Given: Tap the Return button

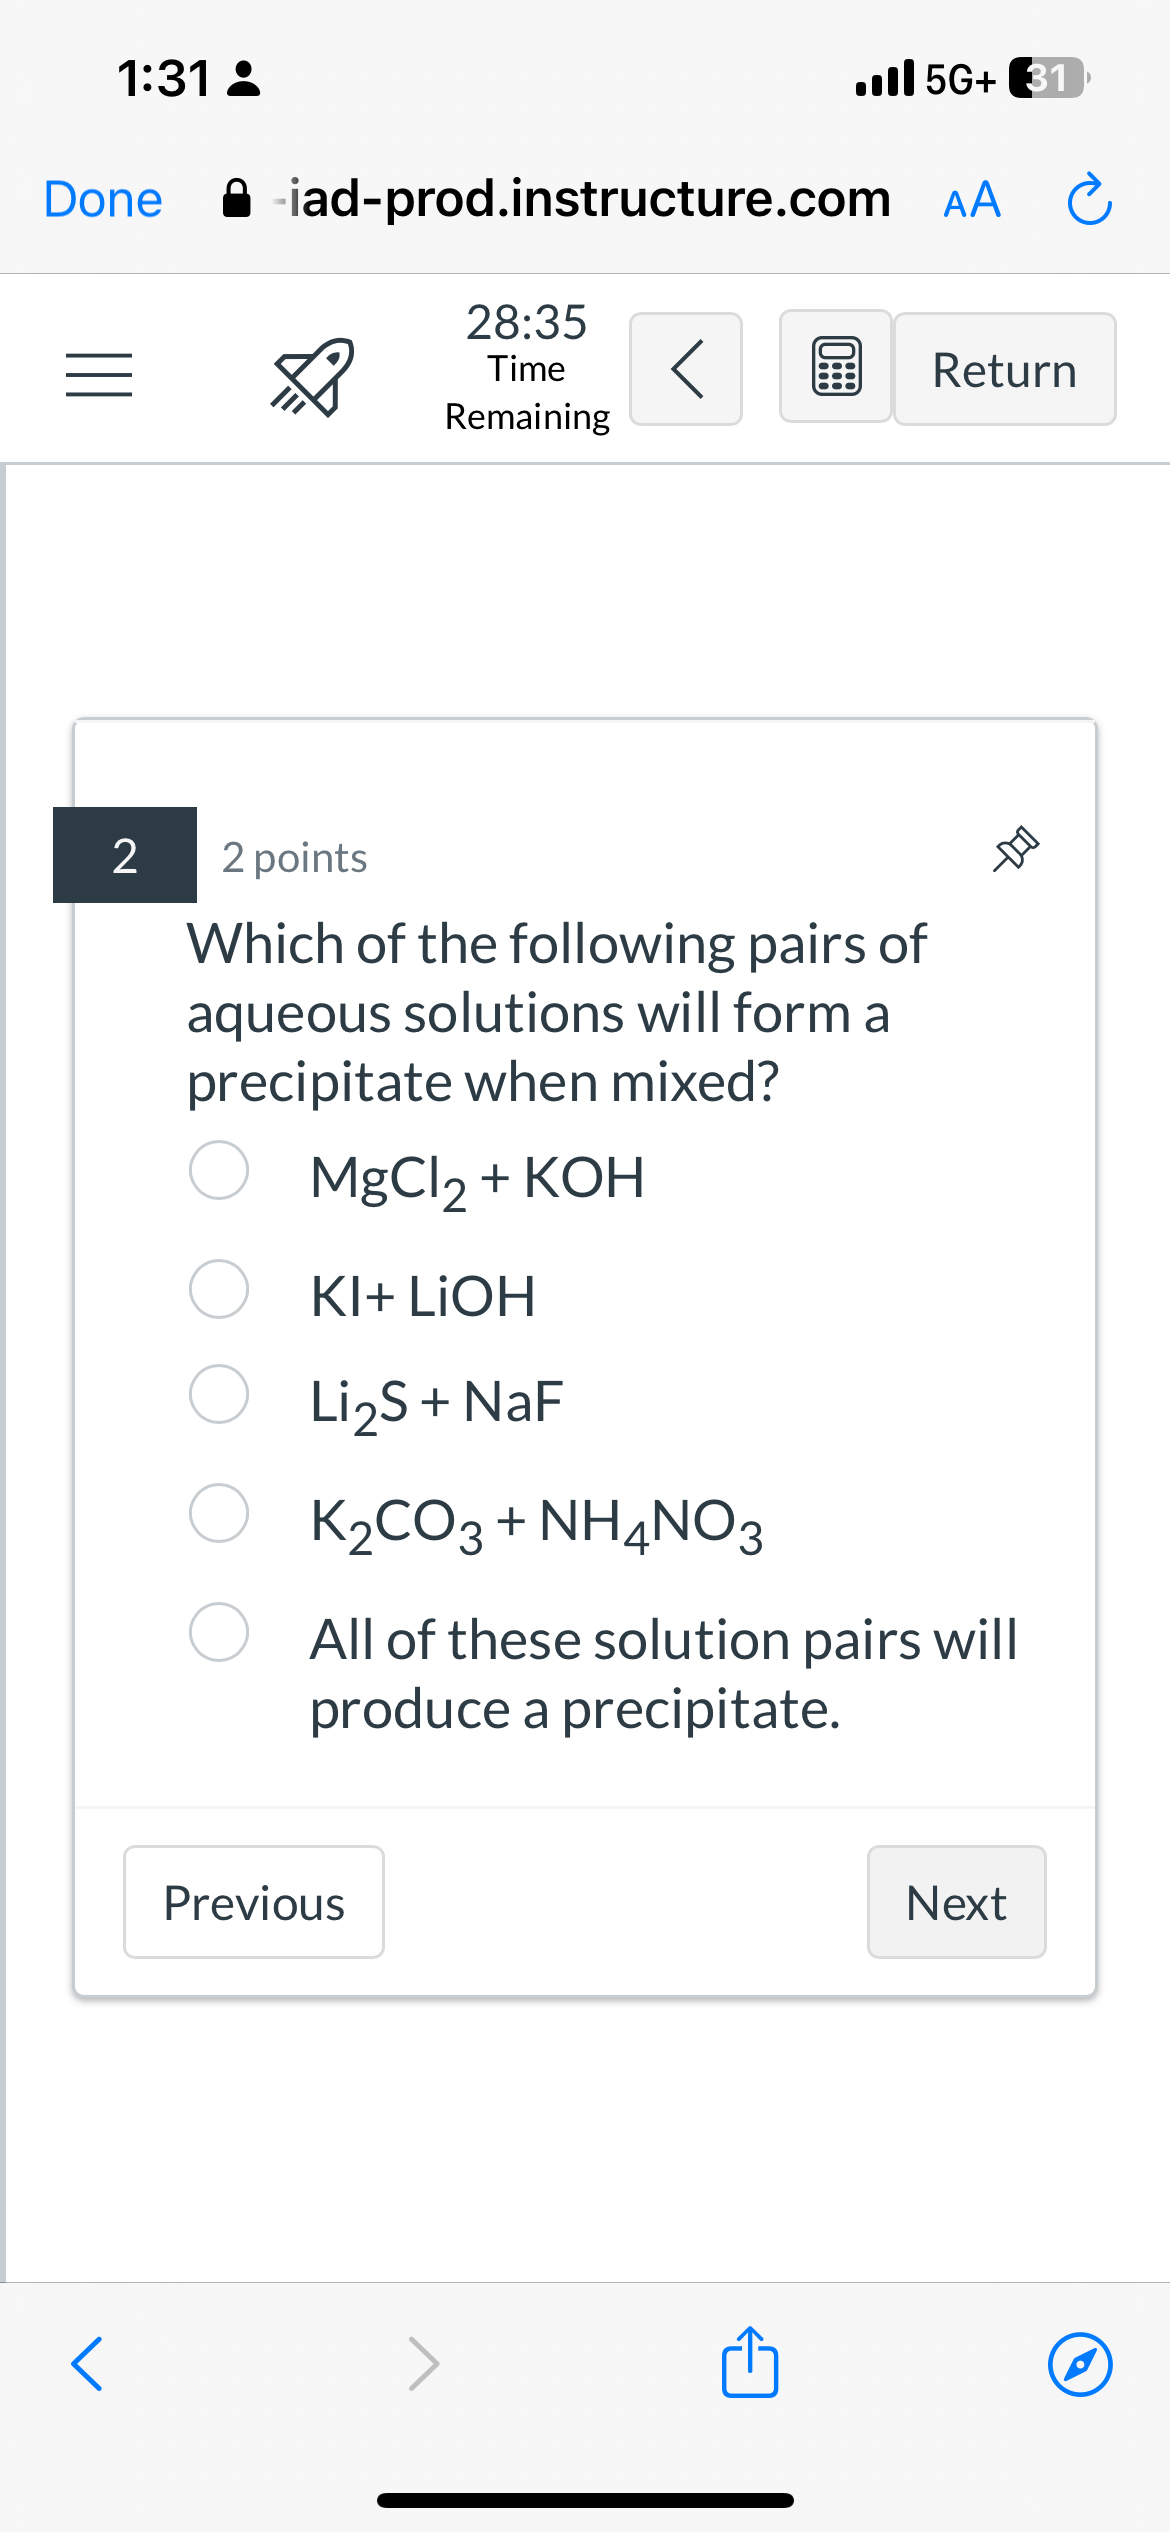Looking at the screenshot, I should click(x=1003, y=369).
